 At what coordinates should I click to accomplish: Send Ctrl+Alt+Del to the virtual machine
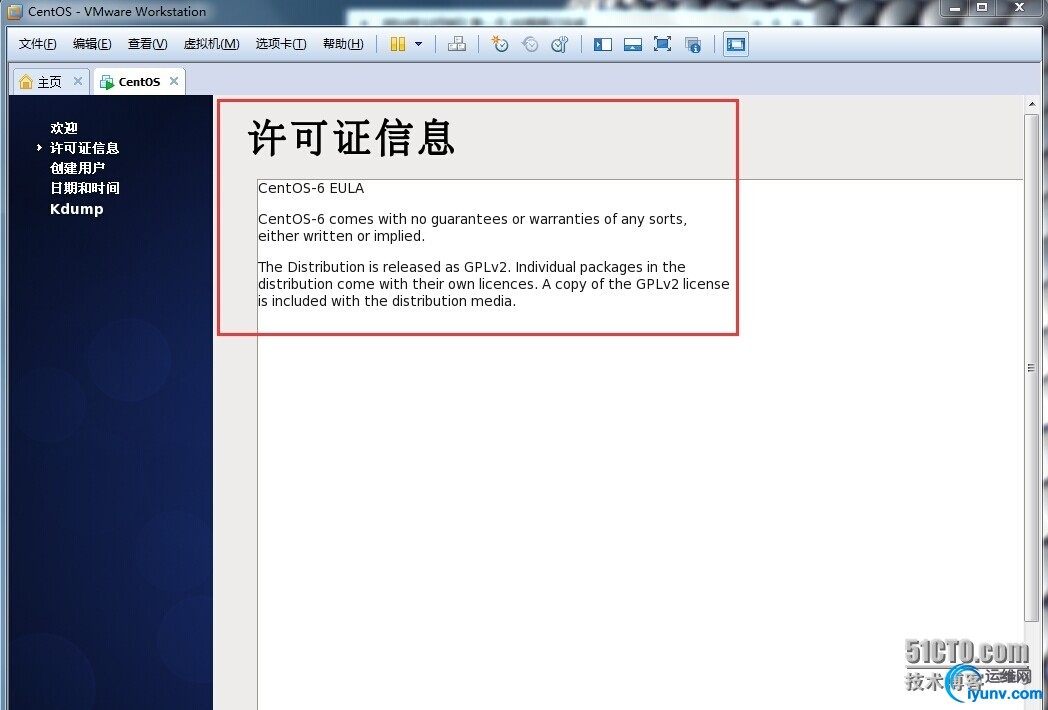pyautogui.click(x=457, y=44)
